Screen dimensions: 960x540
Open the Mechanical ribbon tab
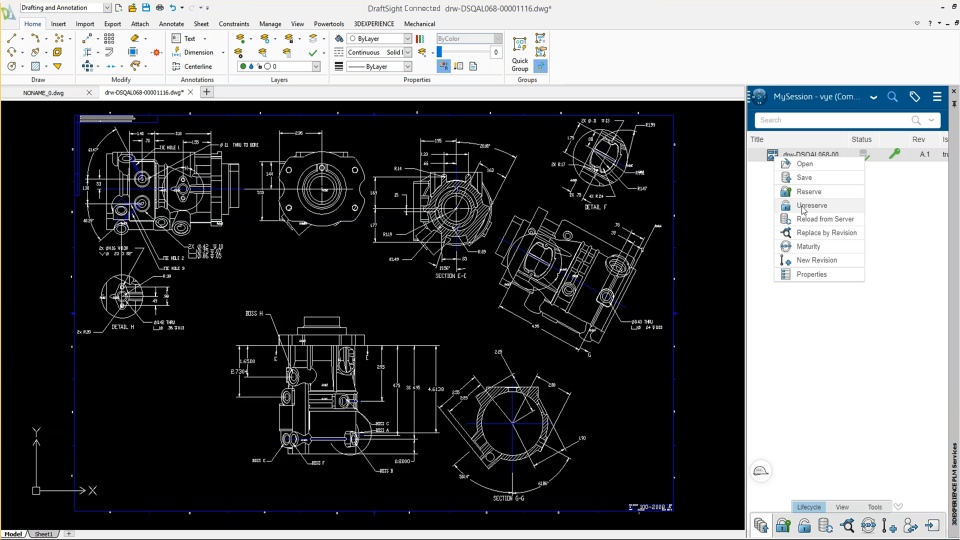(419, 24)
